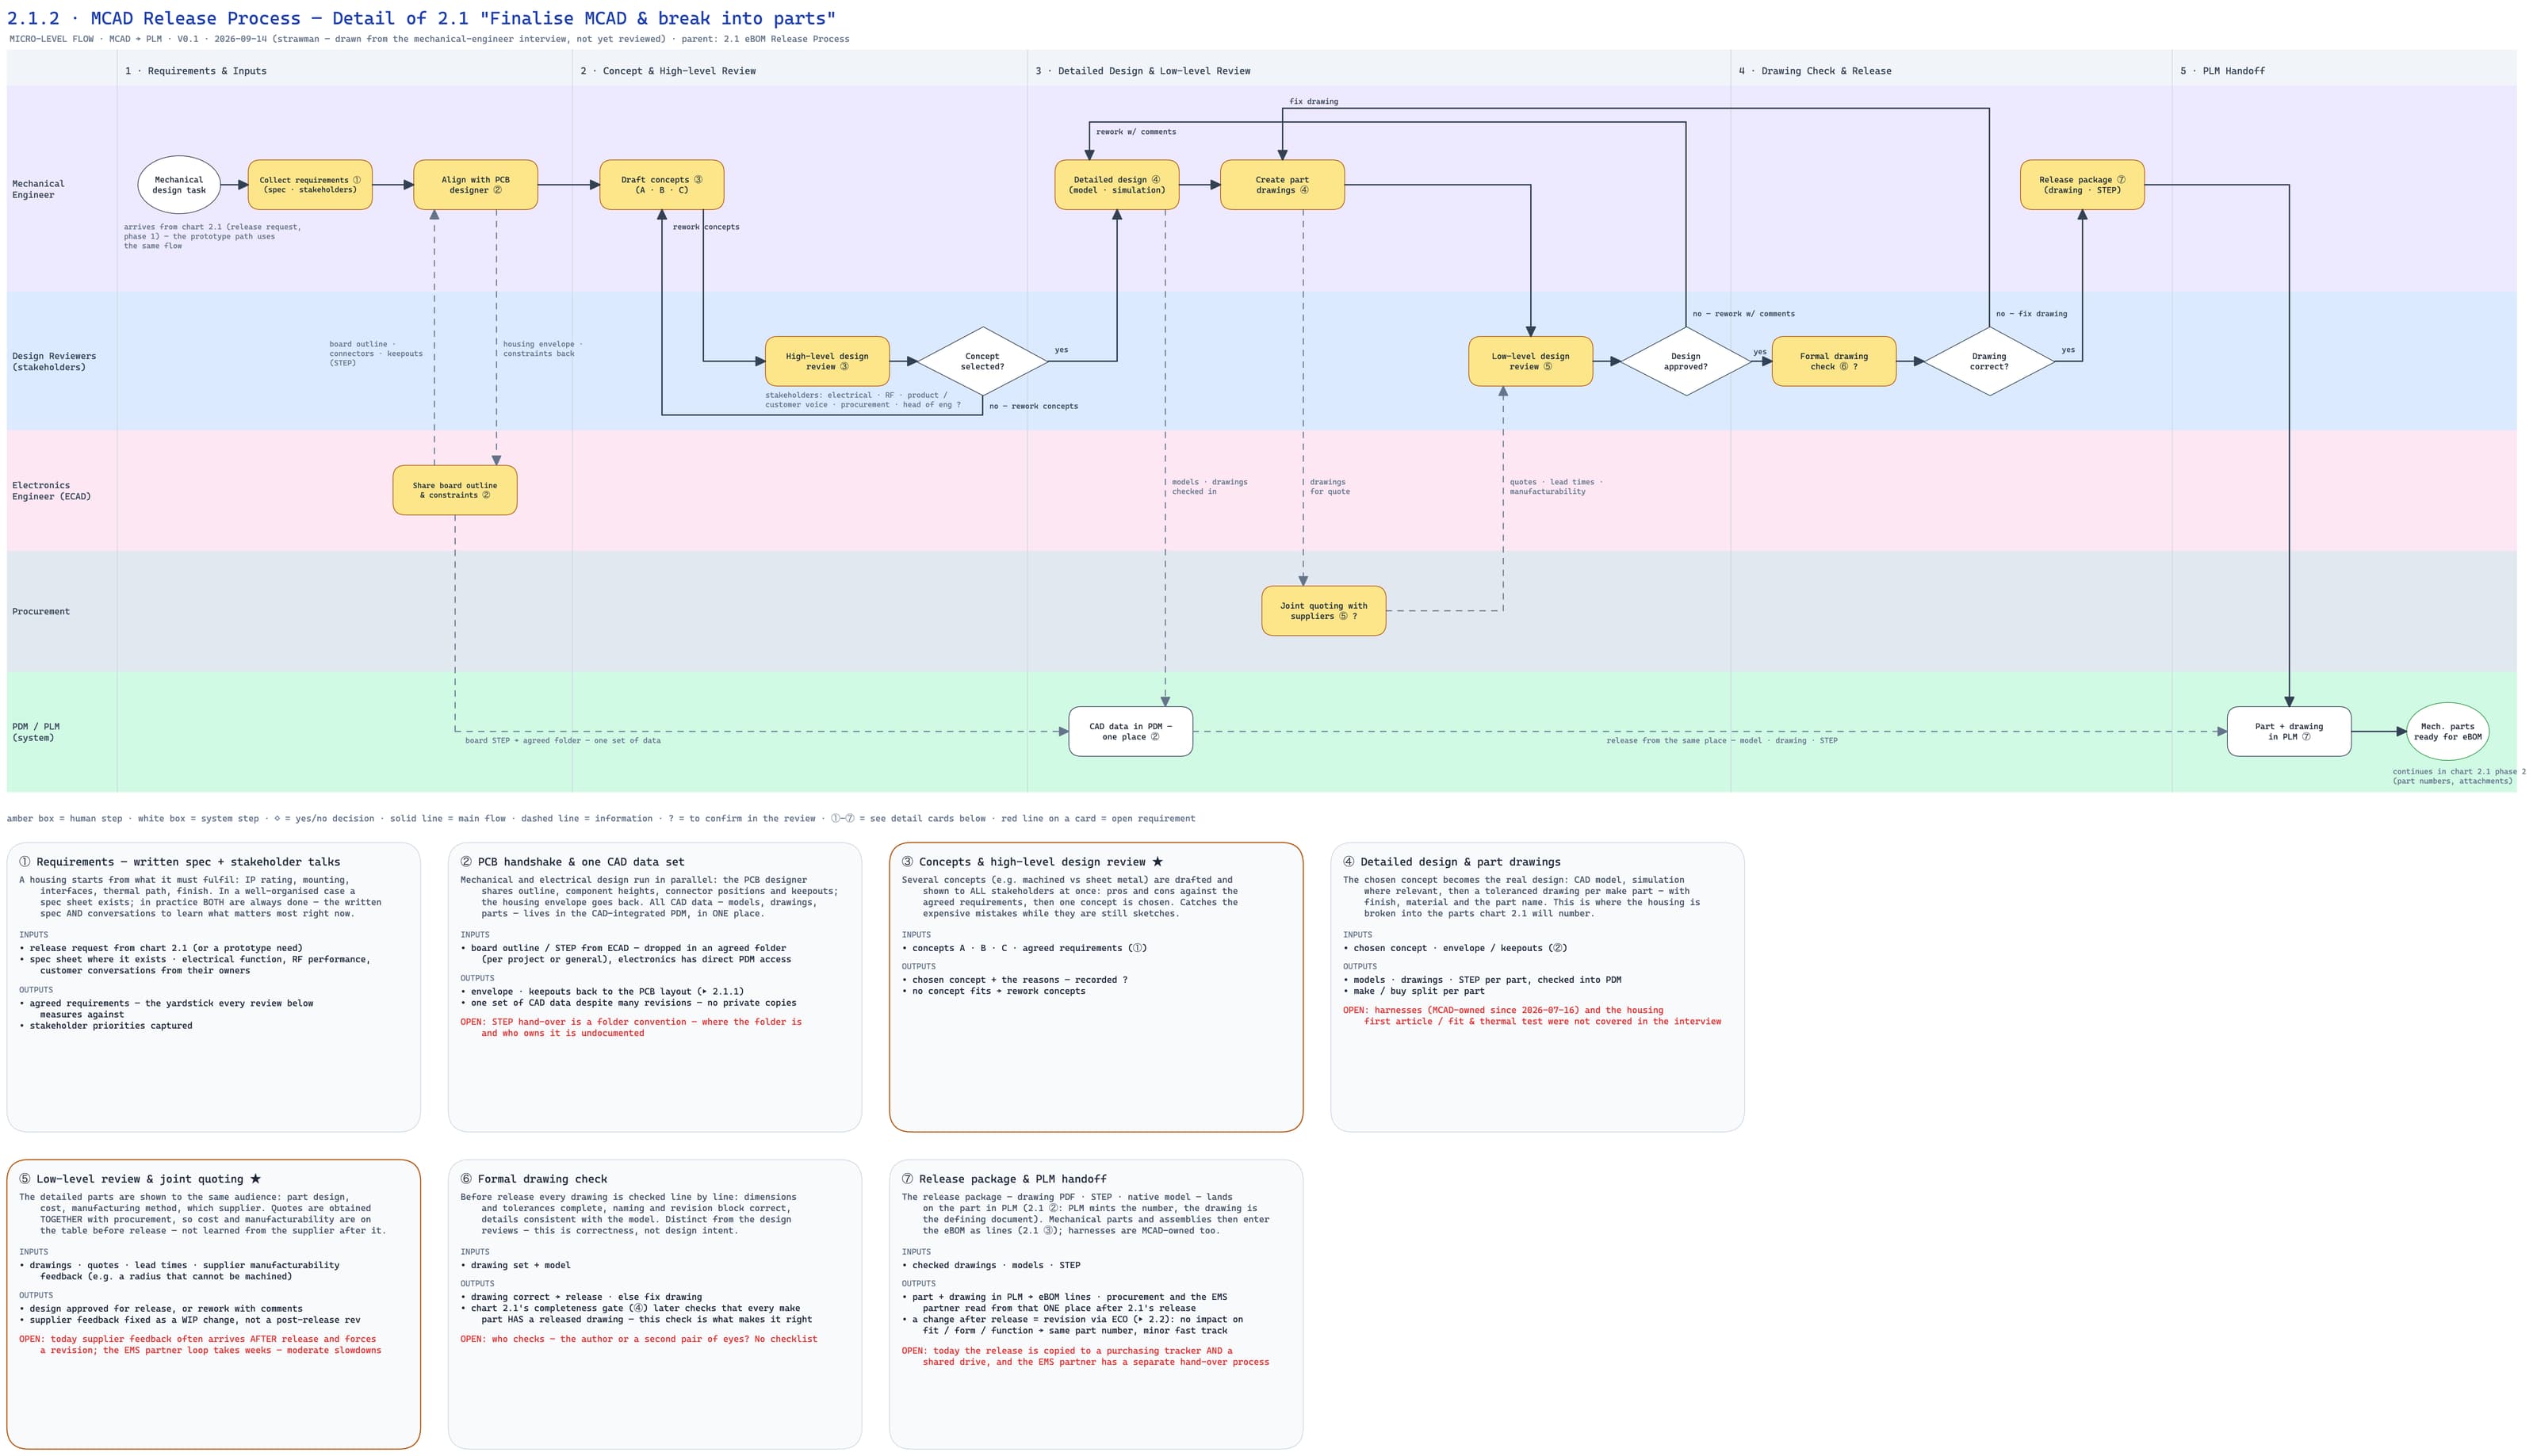Click the 'Procurement' lane label
The height and width of the screenshot is (1456, 2537).
click(41, 611)
